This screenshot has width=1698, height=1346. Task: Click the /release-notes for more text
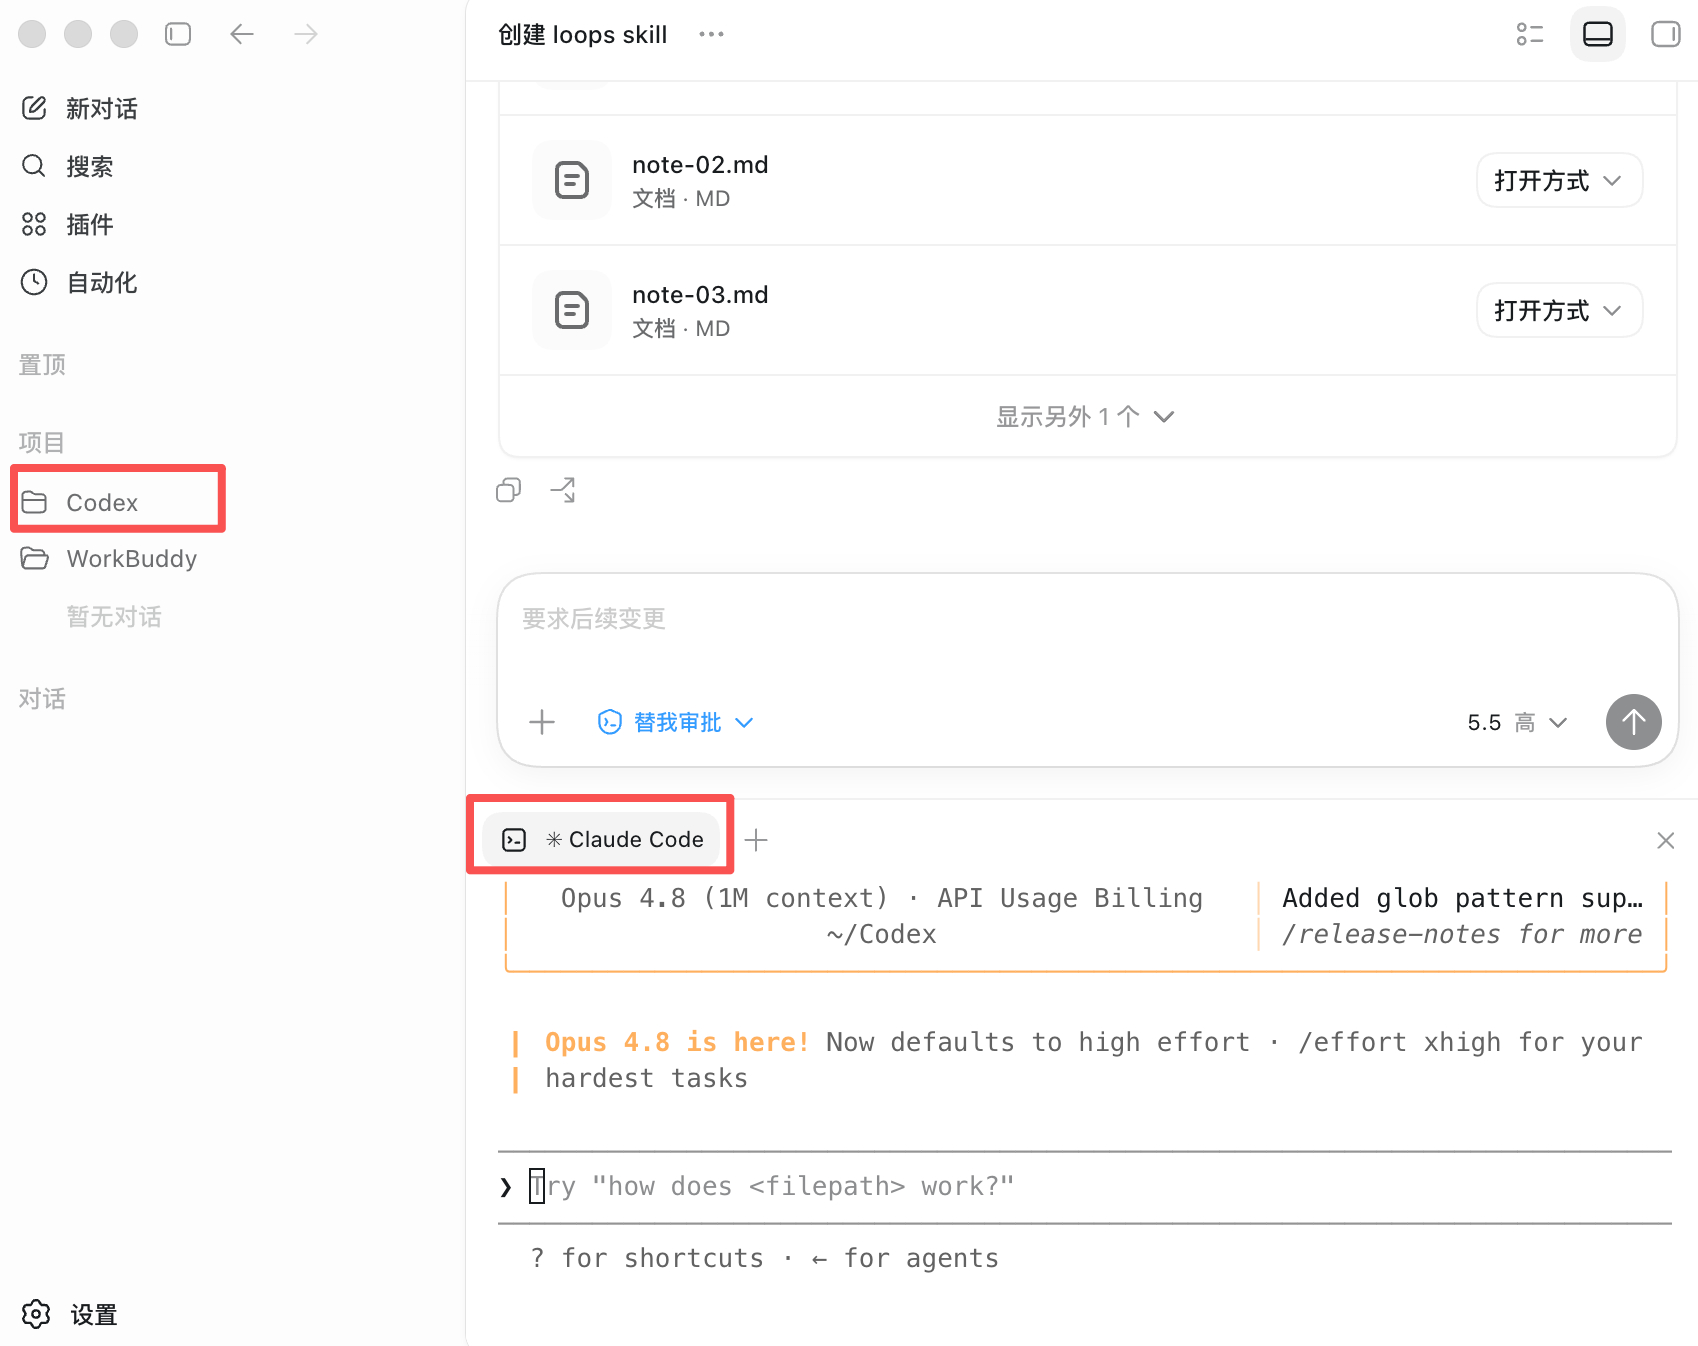point(1462,934)
